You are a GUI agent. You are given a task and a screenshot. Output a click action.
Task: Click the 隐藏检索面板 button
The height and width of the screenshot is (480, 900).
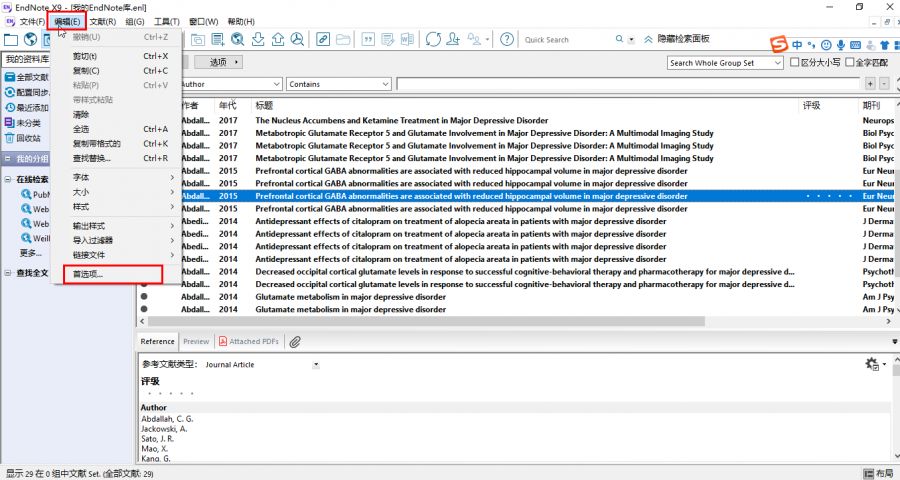pos(676,39)
